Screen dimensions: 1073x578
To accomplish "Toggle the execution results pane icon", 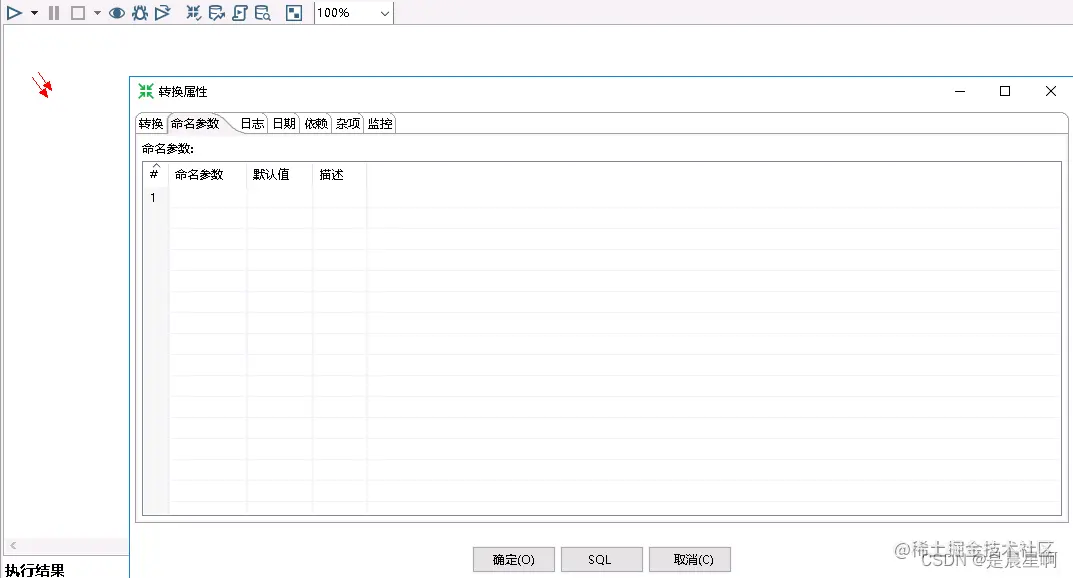I will tap(294, 13).
